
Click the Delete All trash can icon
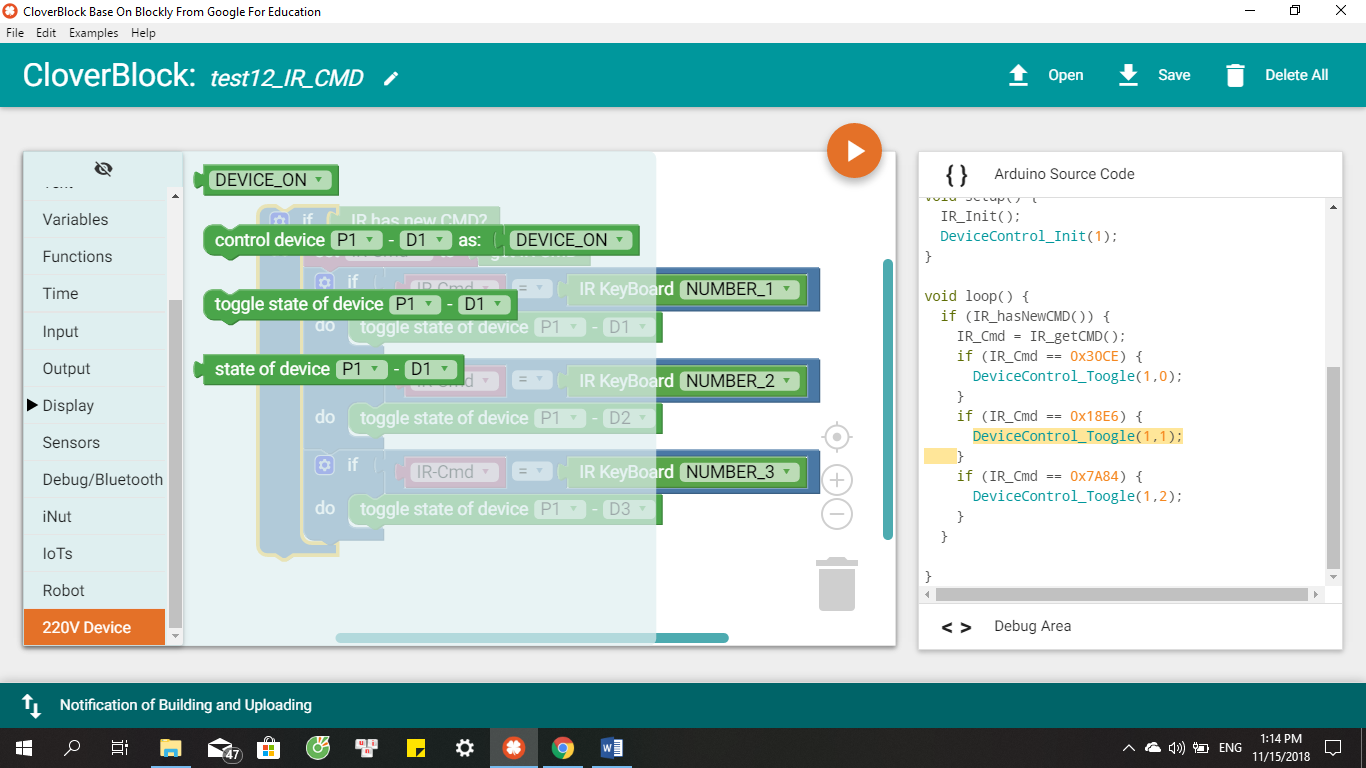coord(1235,75)
